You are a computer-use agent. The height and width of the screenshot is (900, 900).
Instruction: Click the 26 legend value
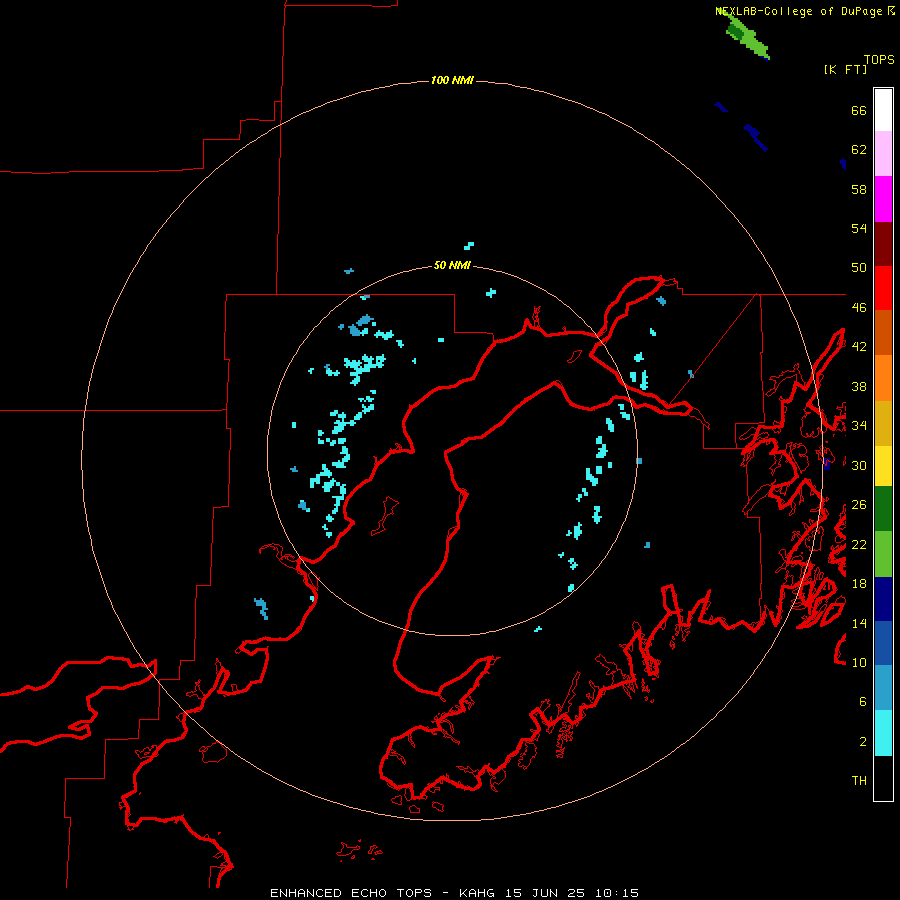[859, 505]
